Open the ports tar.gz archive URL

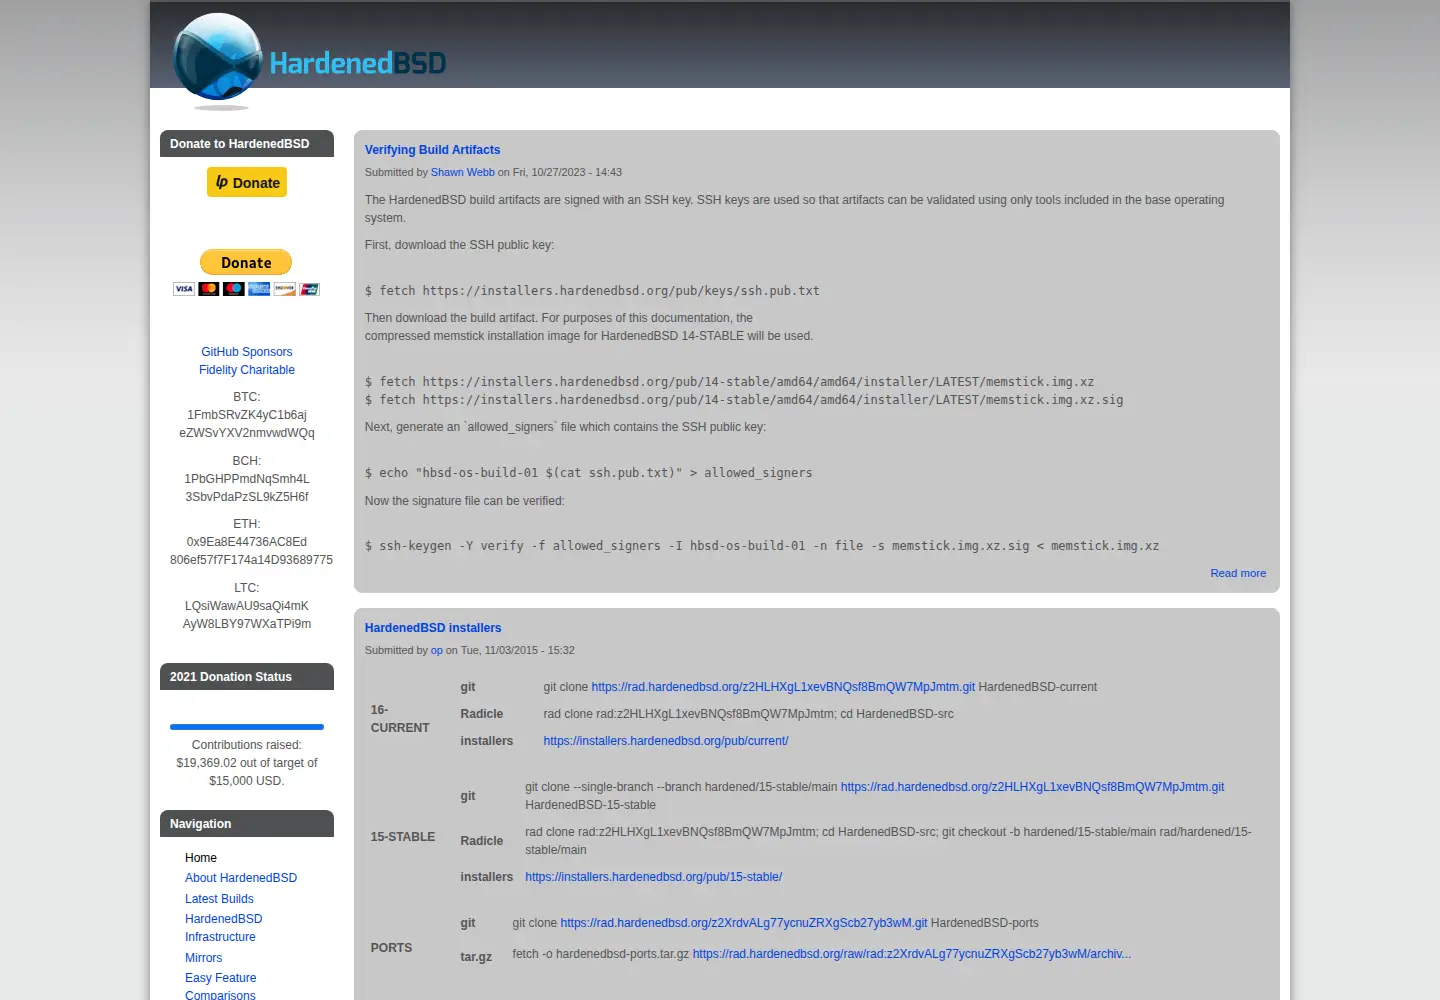pyautogui.click(x=912, y=954)
